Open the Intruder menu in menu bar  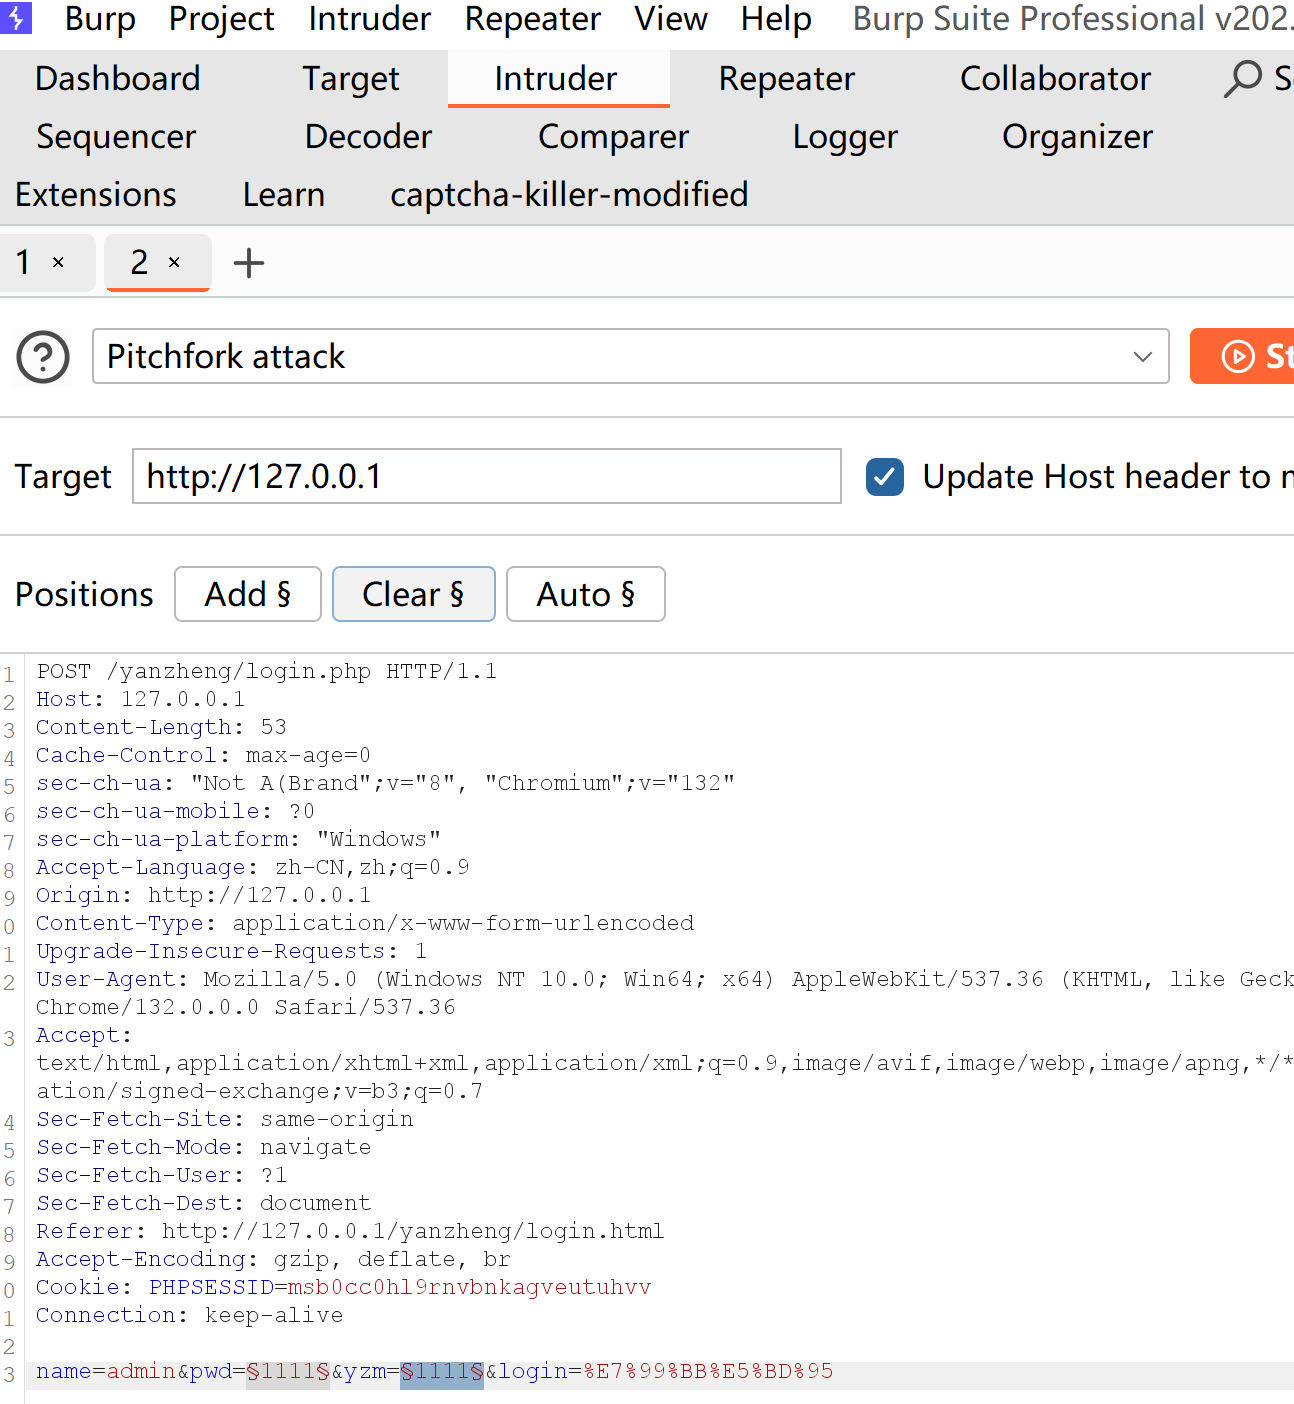point(369,18)
